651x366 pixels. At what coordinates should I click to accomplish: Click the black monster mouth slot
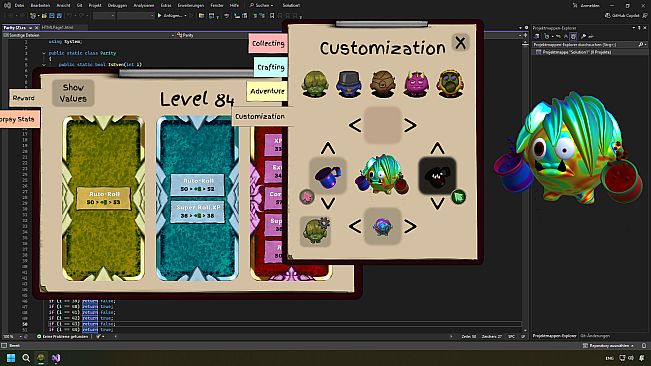(x=437, y=176)
